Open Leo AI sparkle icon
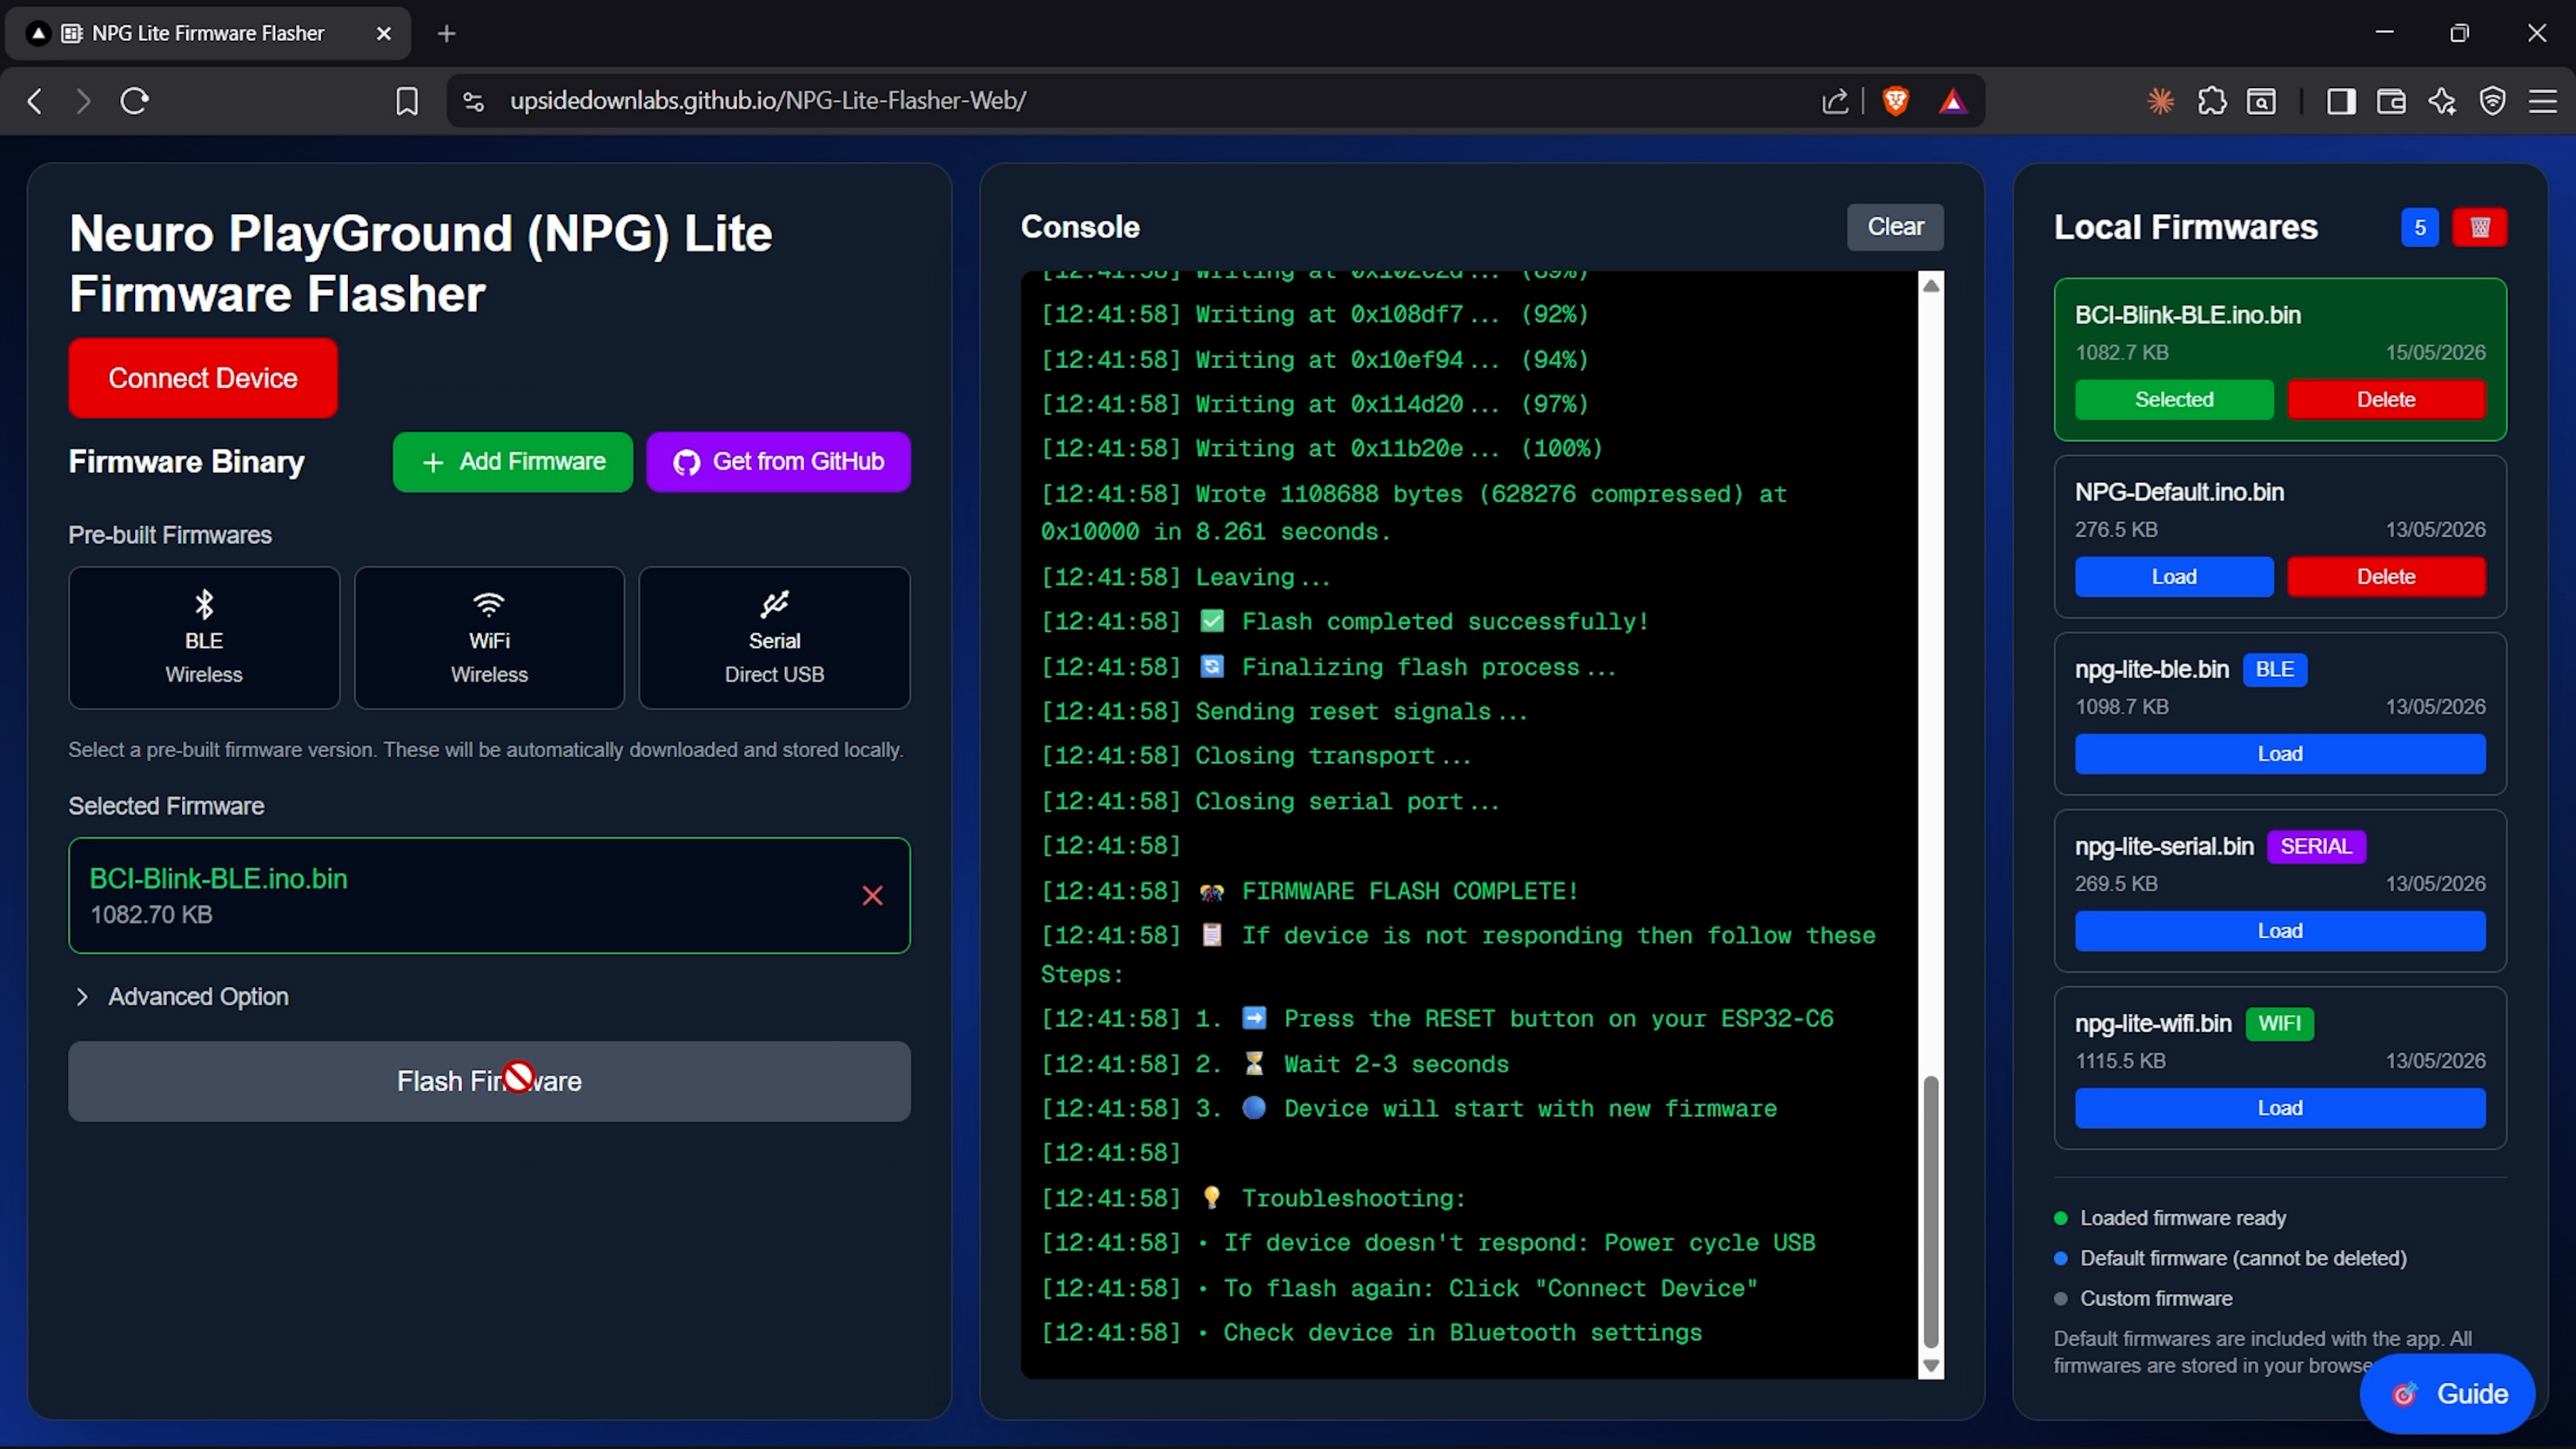 [2442, 101]
